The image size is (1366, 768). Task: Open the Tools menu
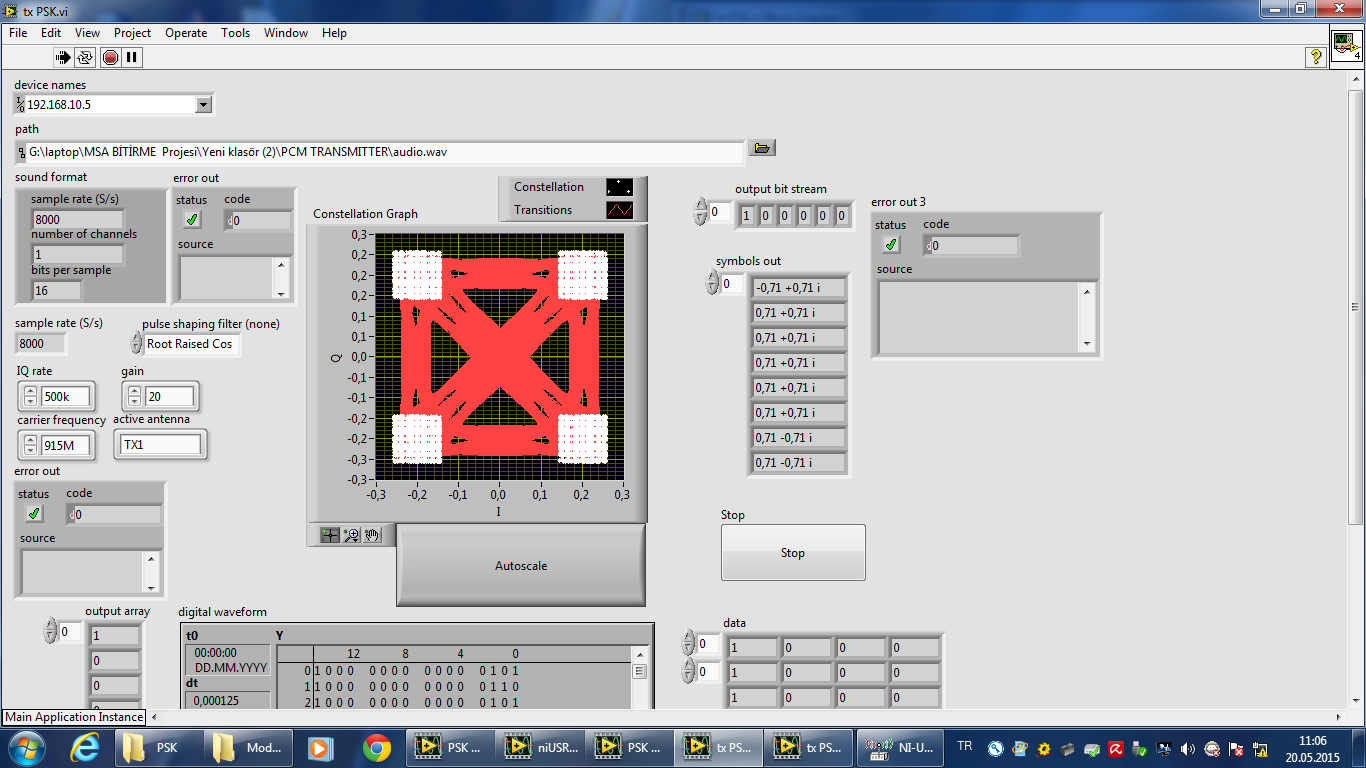click(x=236, y=33)
